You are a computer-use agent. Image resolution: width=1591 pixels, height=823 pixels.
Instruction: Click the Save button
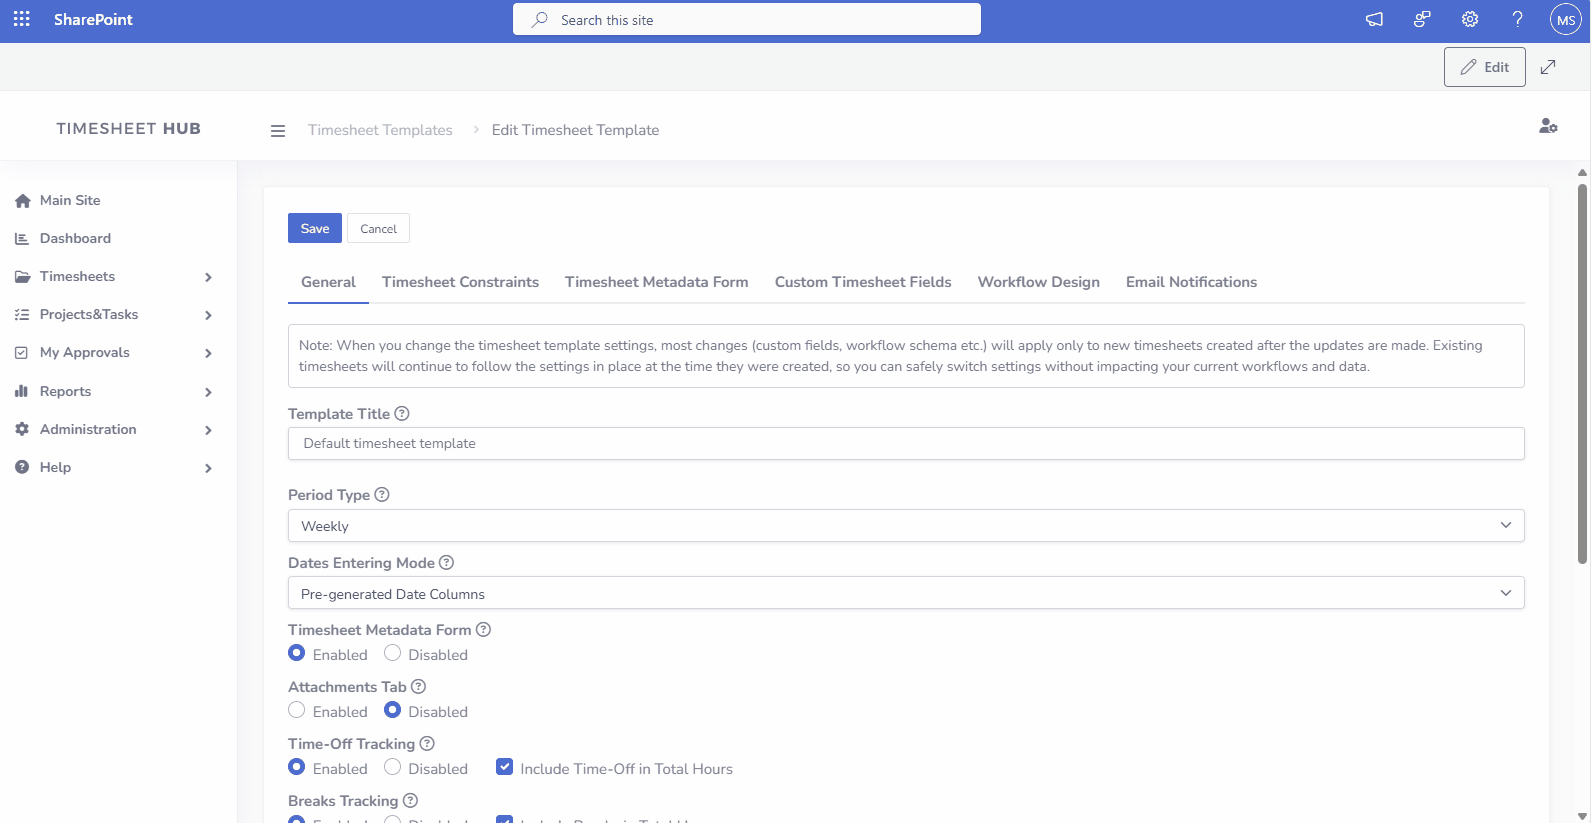coord(314,228)
